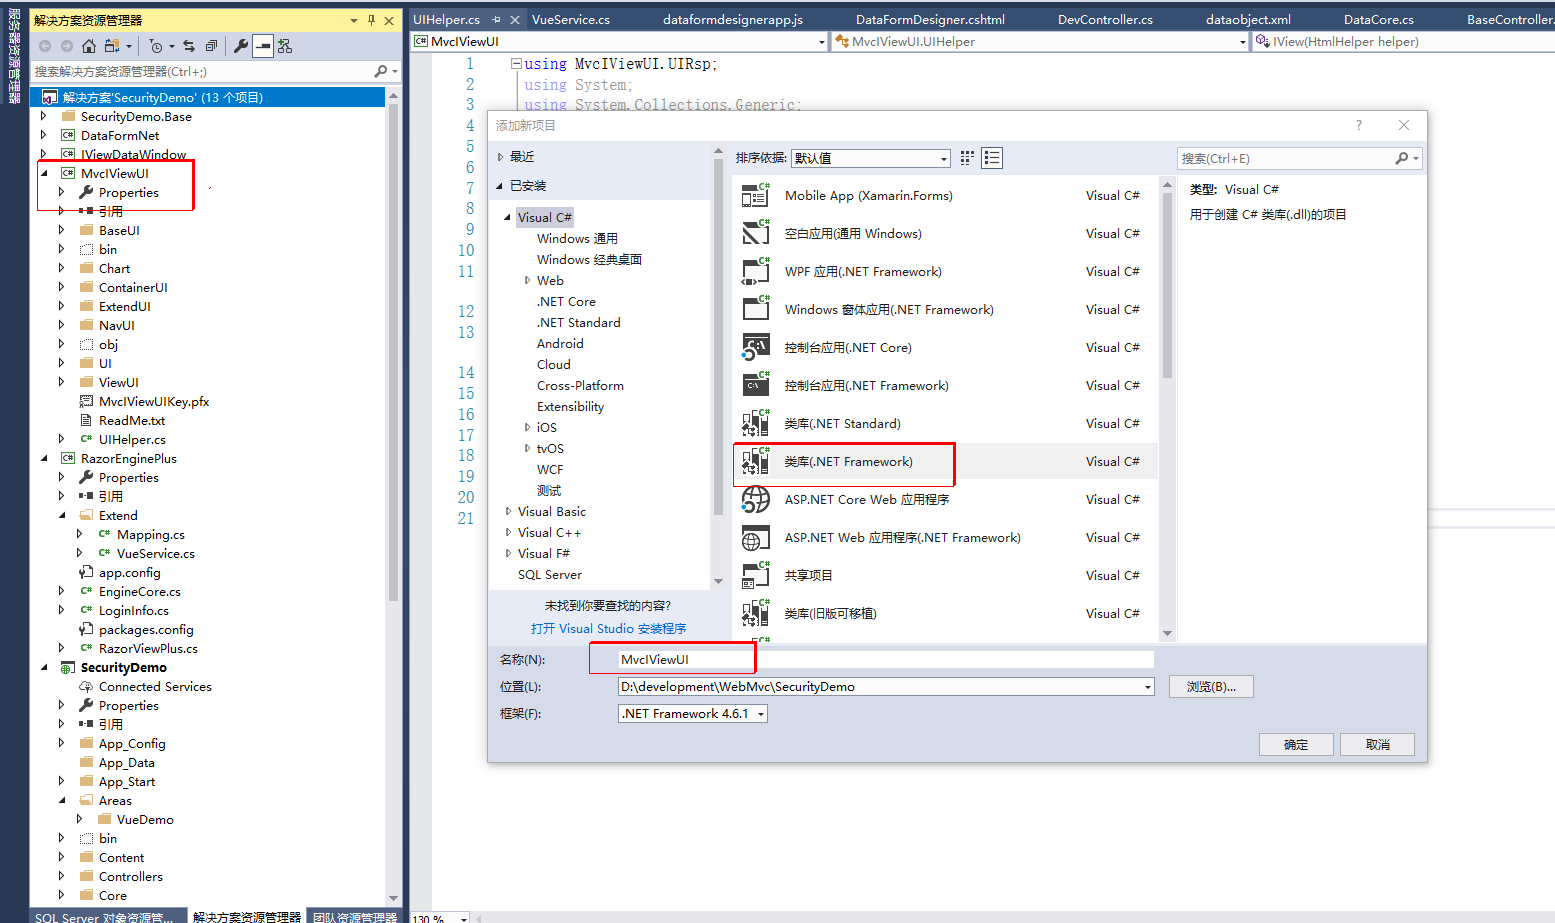Click the search magnifier in Solution Explorer
Screen dimensions: 1555x923
379,71
